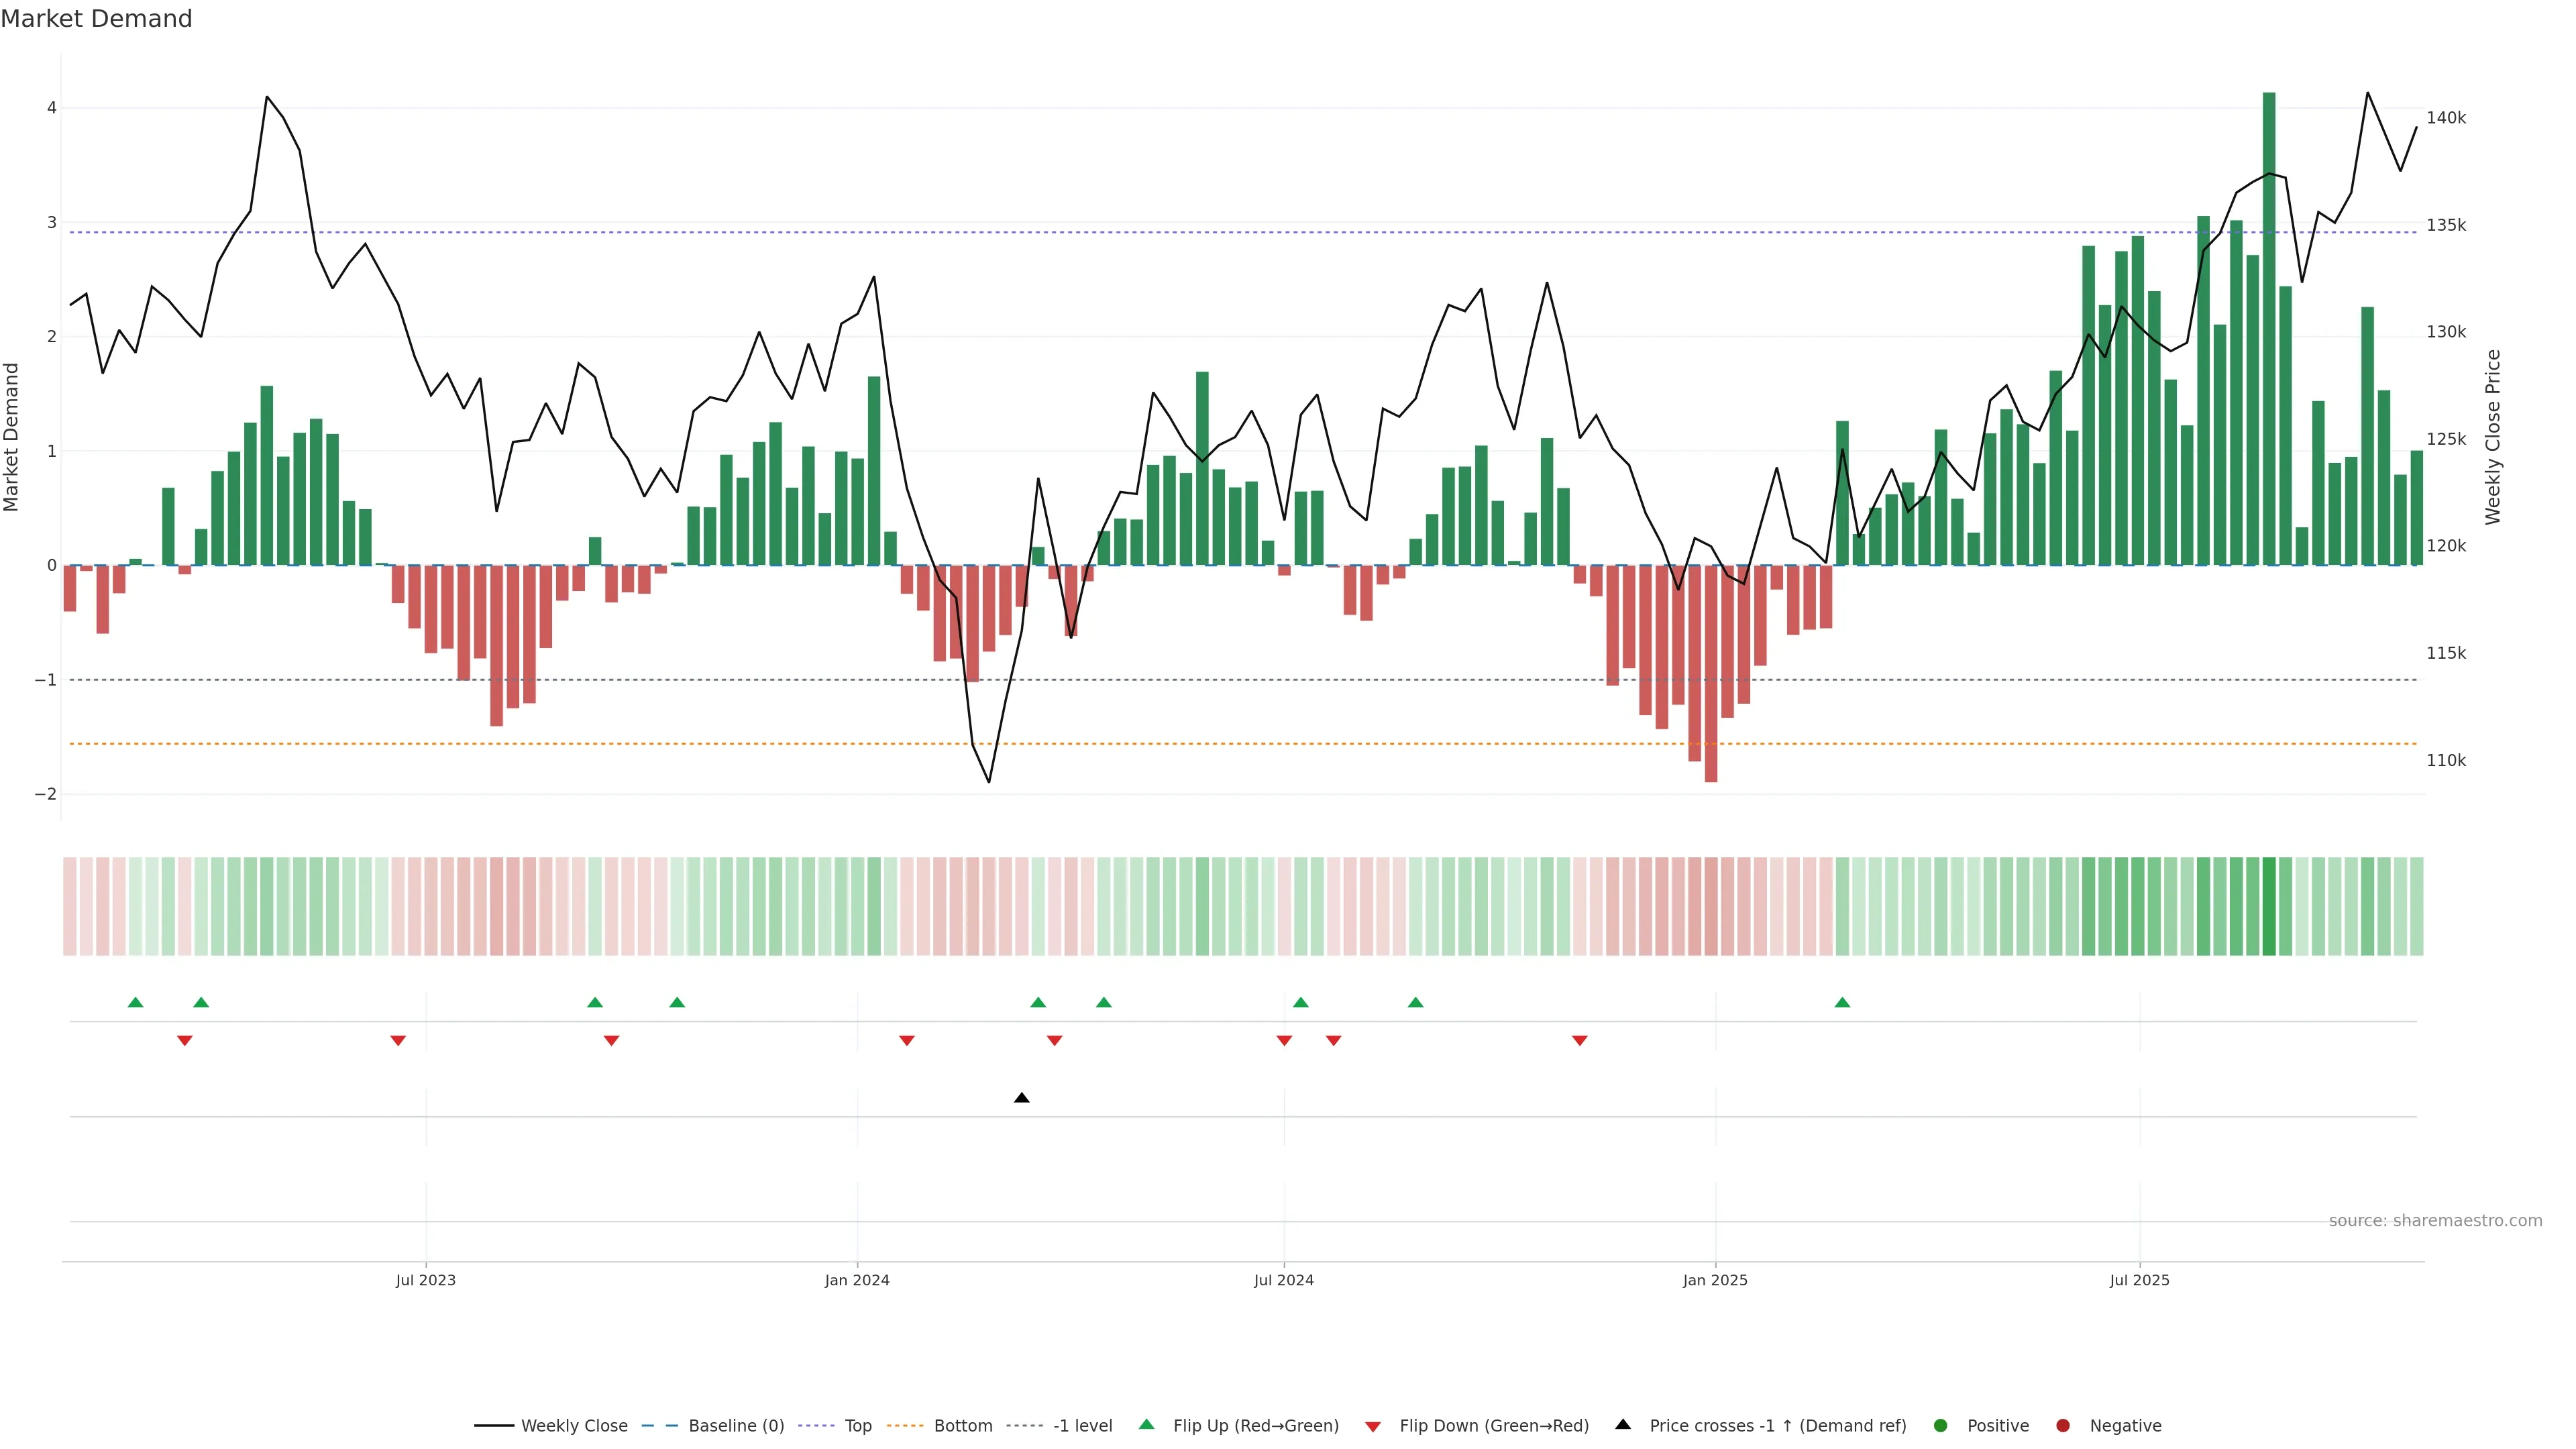Click the darkest green heat strip cell
Image resolution: width=2576 pixels, height=1449 pixels.
click(2269, 906)
